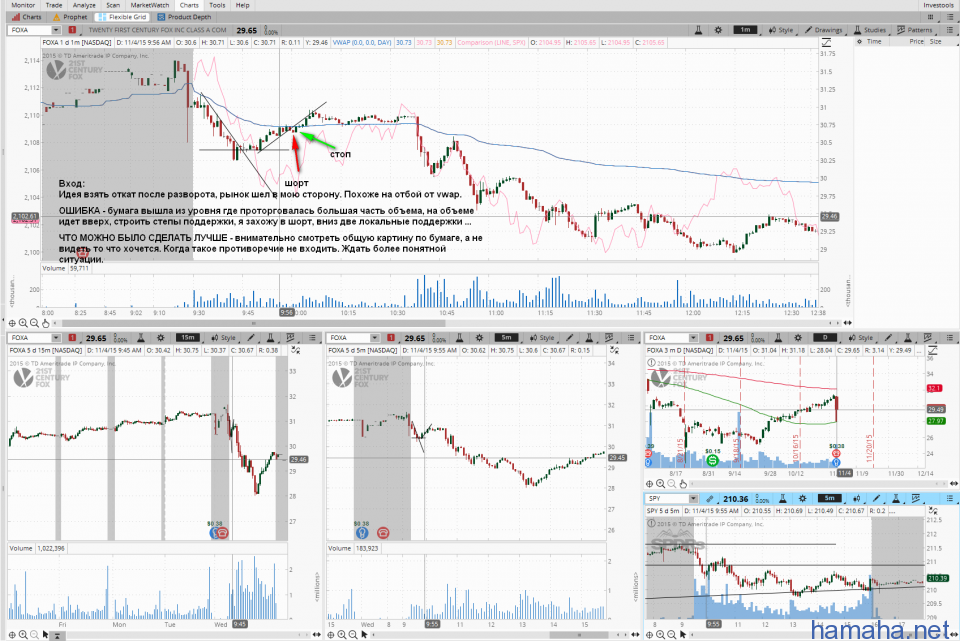Click the drawings pencil icon on daily chart
Viewport: 960px width, 641px height.
pyautogui.click(x=888, y=338)
